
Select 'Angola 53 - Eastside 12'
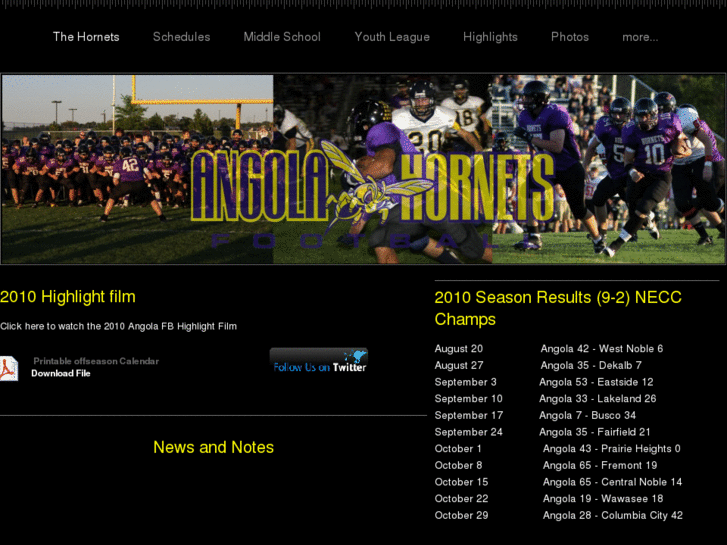(596, 382)
